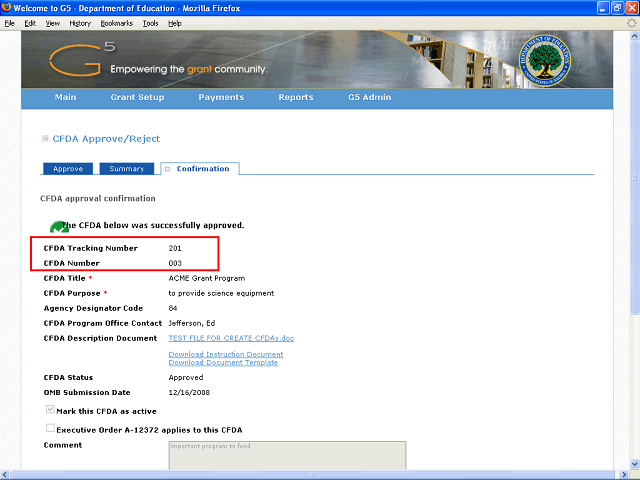640x480 pixels.
Task: Click Download Document Template link
Action: 223,362
